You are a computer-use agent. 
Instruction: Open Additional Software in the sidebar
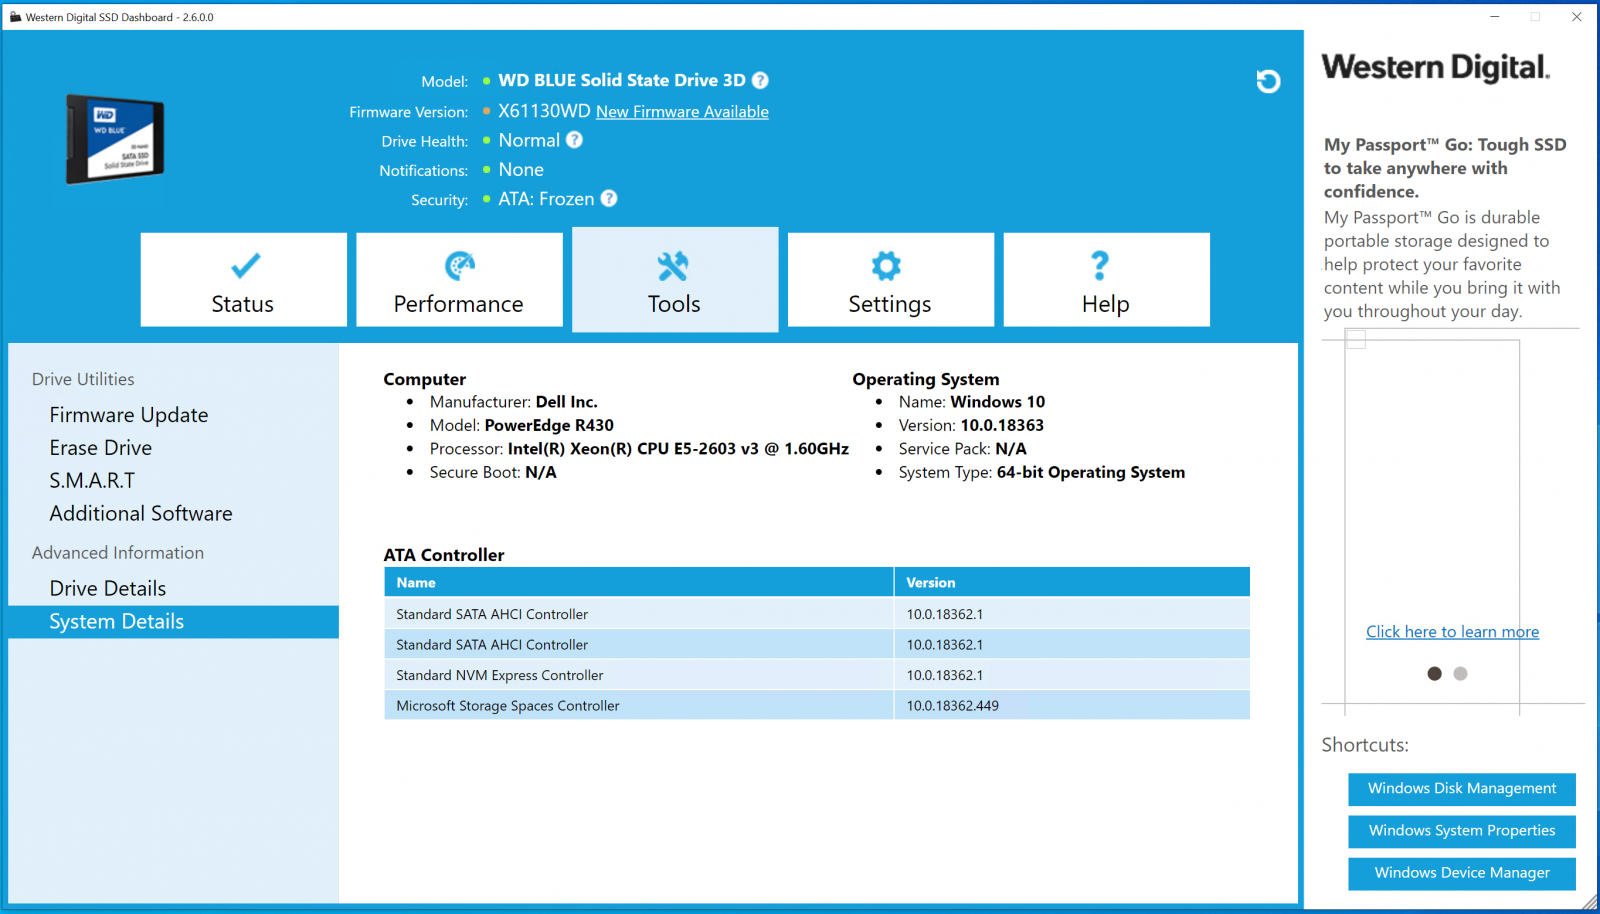click(141, 514)
